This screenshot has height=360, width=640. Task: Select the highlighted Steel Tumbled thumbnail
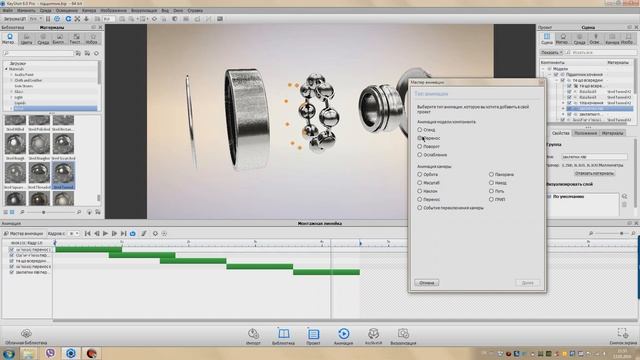coord(63,175)
